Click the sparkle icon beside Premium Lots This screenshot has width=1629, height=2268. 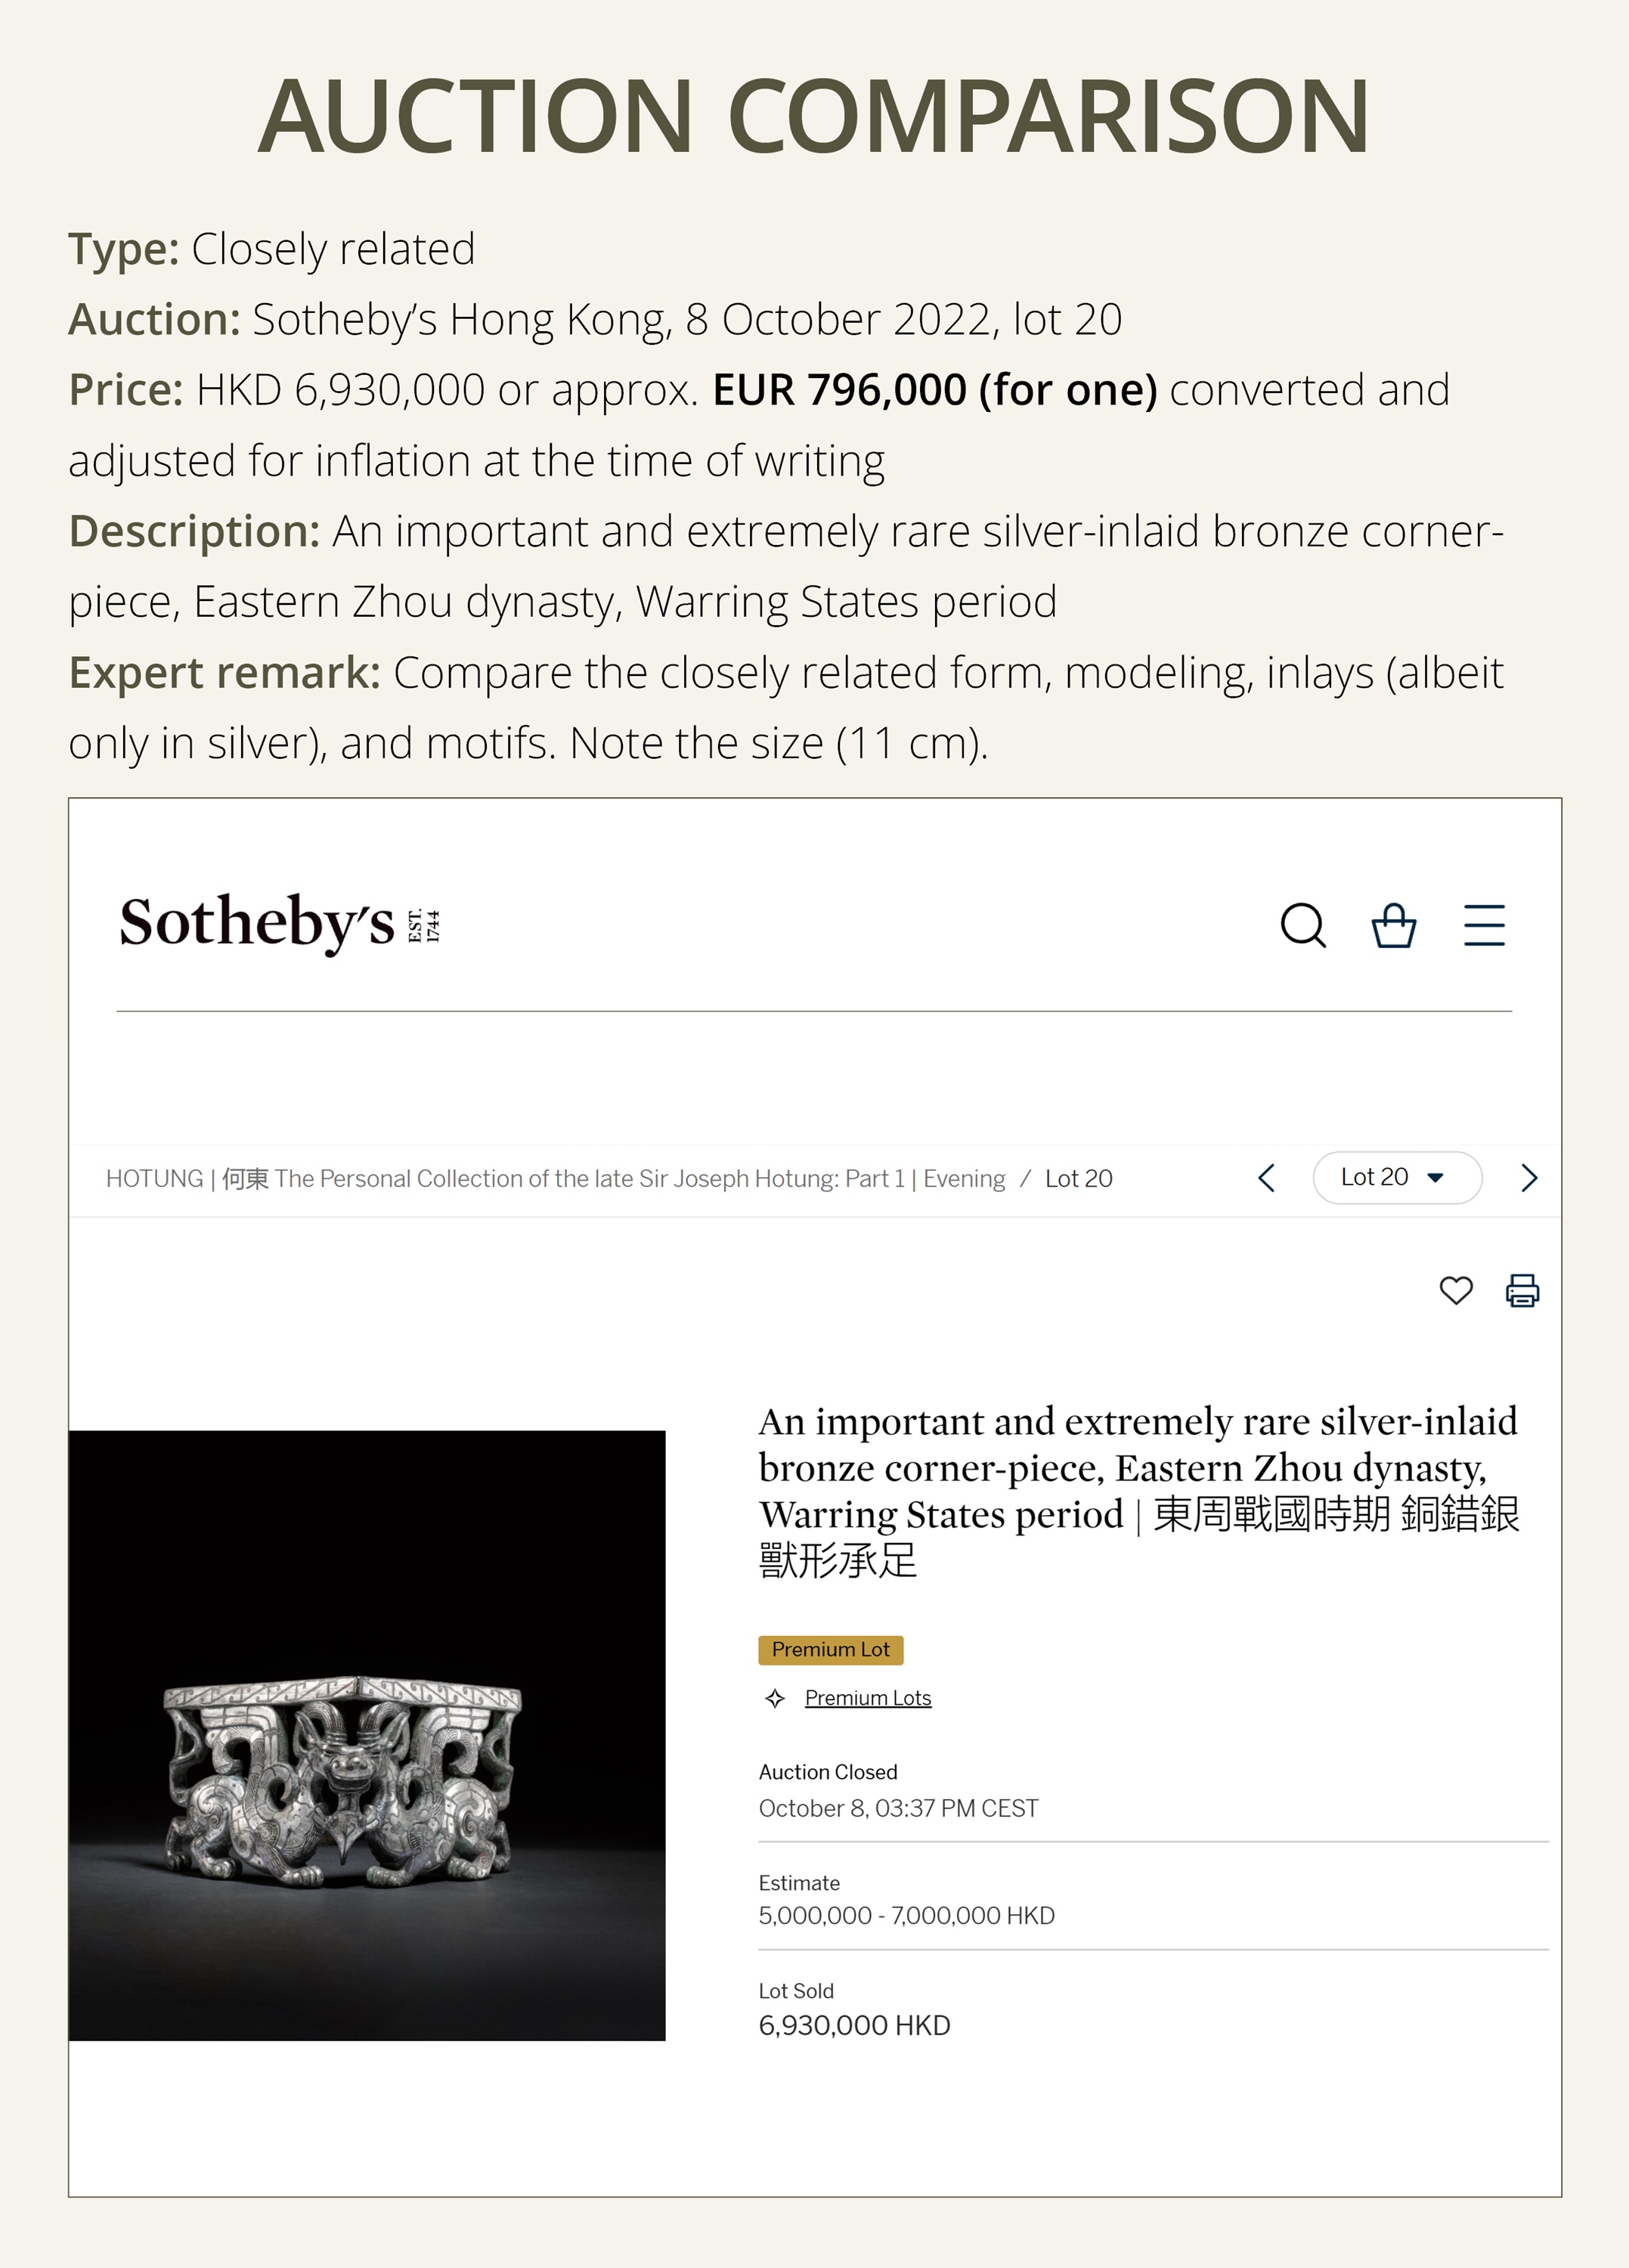tap(775, 1698)
